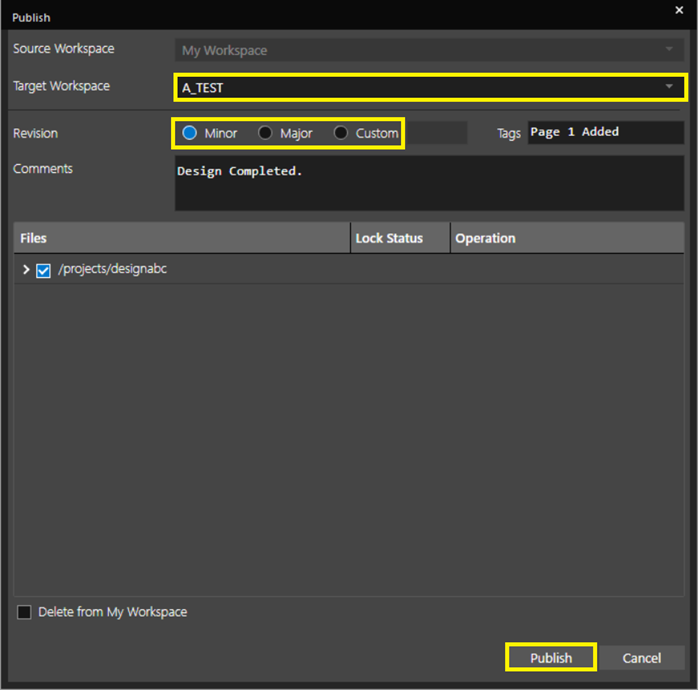This screenshot has width=698, height=690.
Task: Open the Target Workspace A_TEST dropdown
Action: coord(430,87)
